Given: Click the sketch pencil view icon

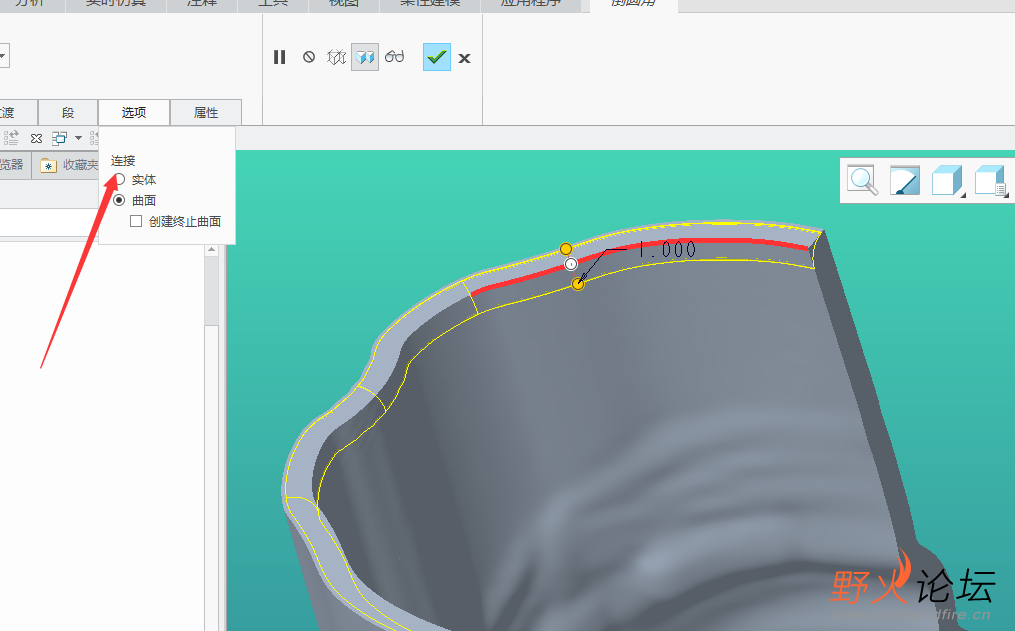Looking at the screenshot, I should pos(905,181).
